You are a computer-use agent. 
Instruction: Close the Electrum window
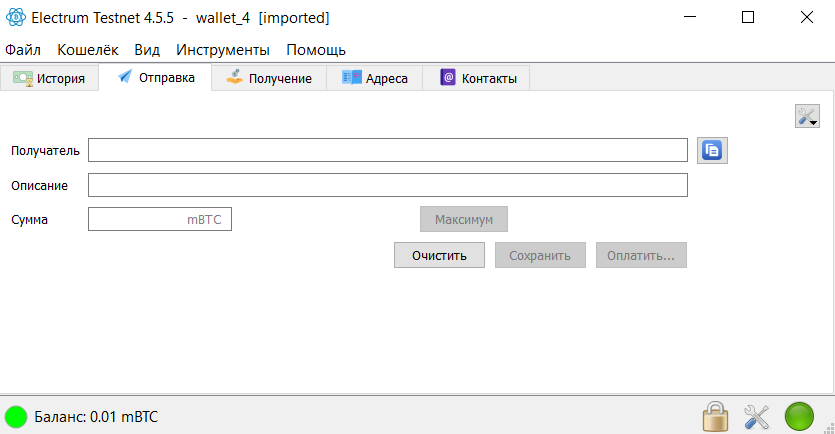[x=807, y=17]
